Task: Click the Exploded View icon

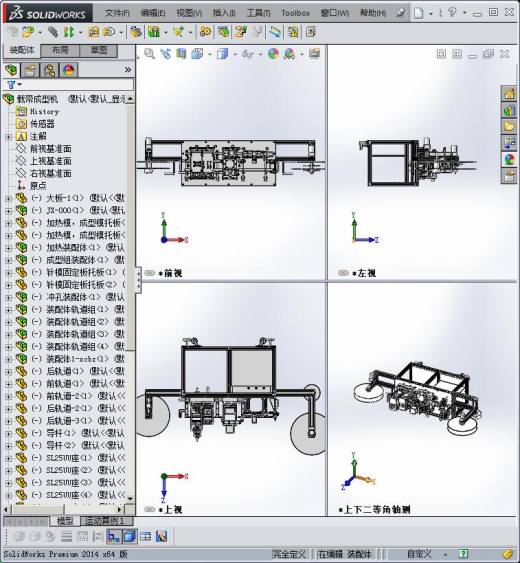Action: (241, 32)
